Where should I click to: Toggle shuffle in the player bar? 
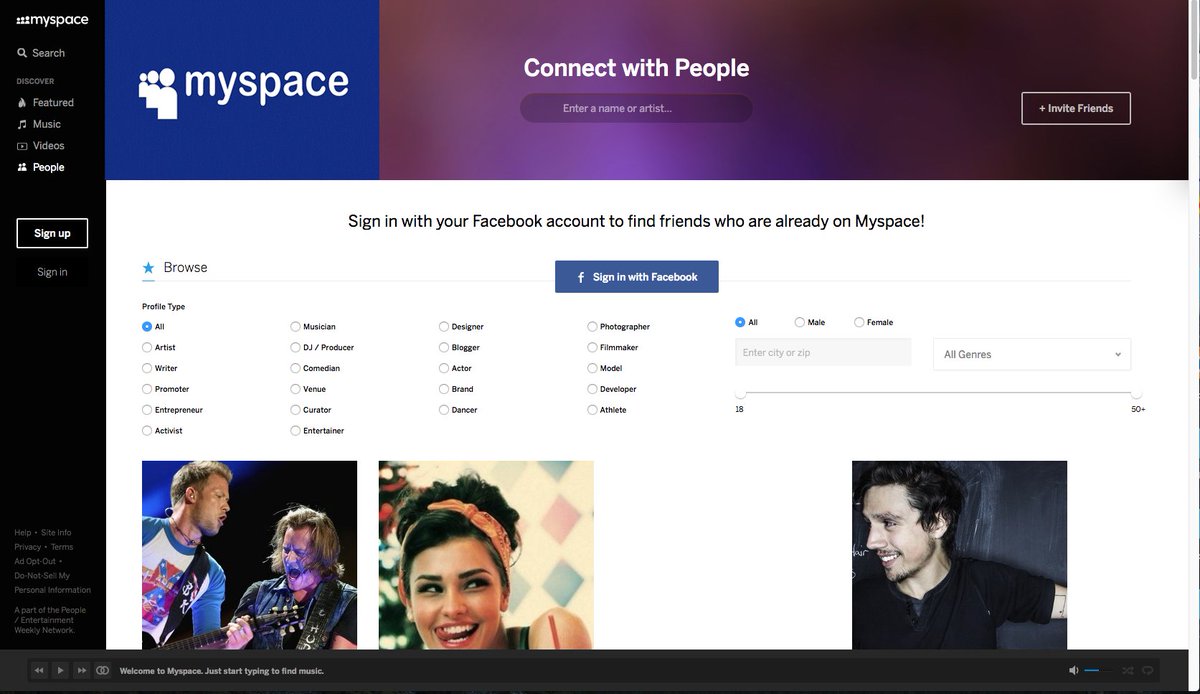1128,670
